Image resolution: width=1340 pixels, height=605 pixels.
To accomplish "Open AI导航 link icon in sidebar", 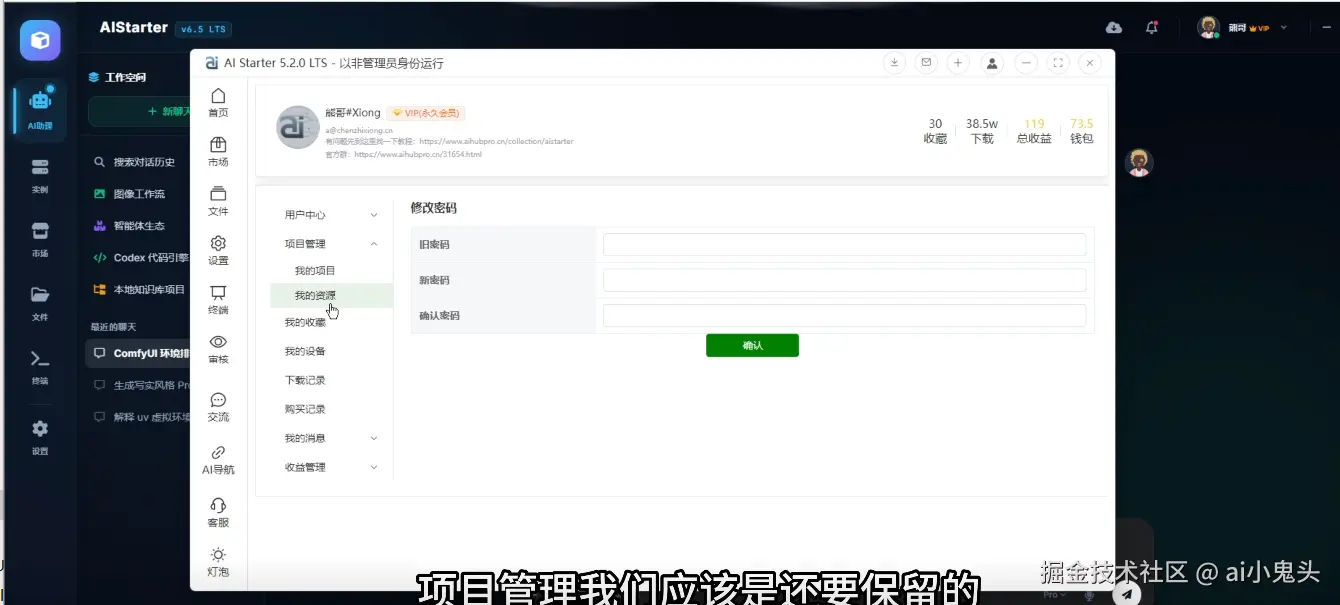I will pos(218,460).
